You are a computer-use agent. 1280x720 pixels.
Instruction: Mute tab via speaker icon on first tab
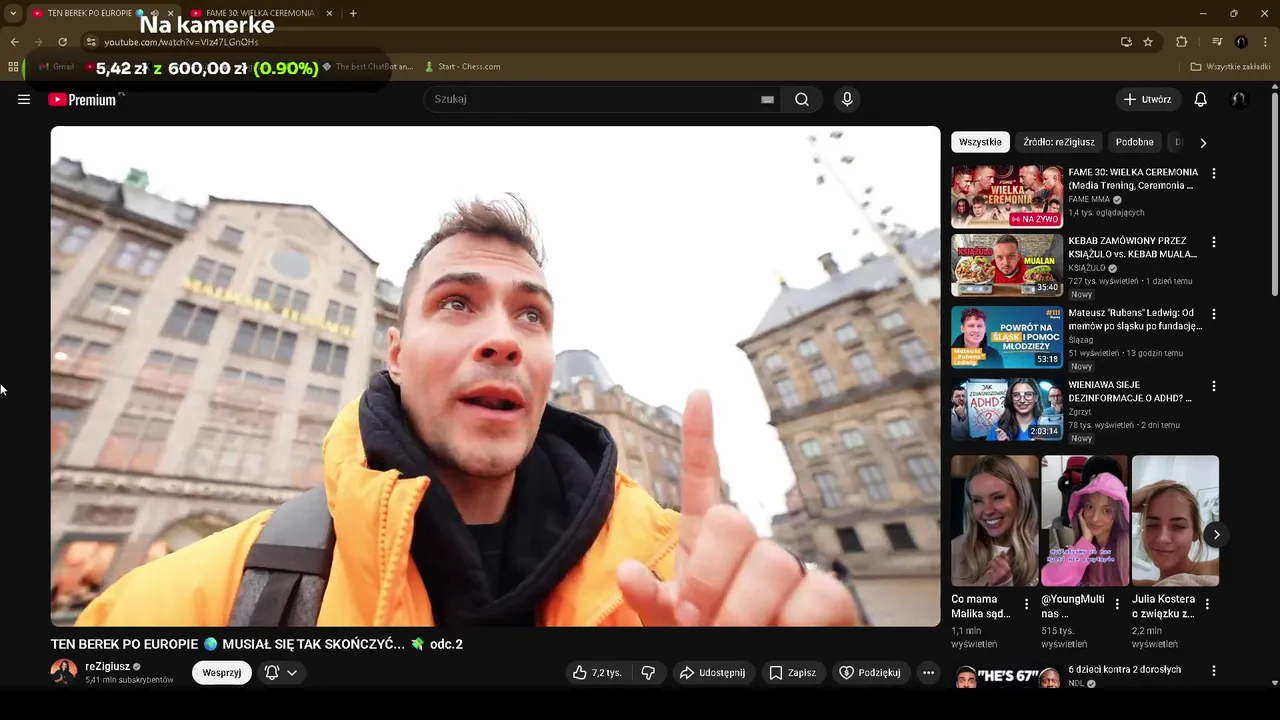coord(154,13)
